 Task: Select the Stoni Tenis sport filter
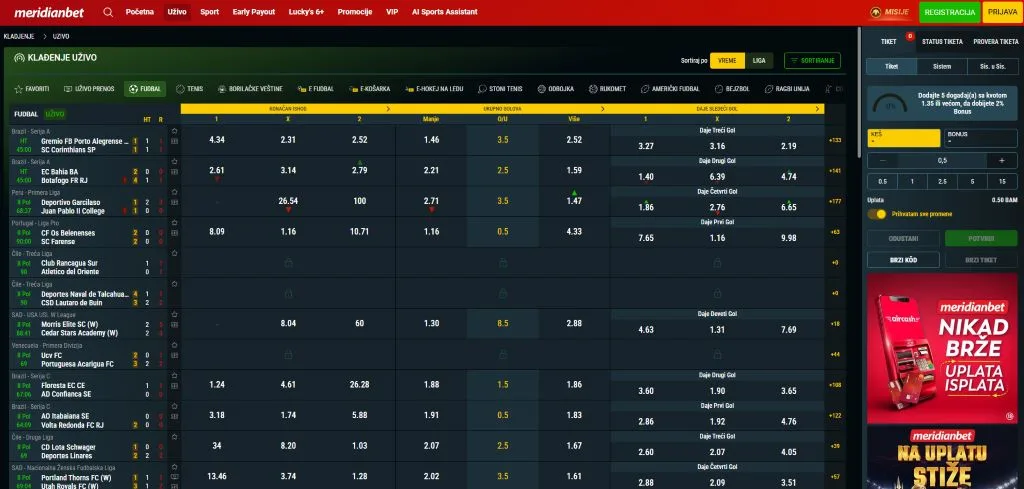[x=500, y=89]
